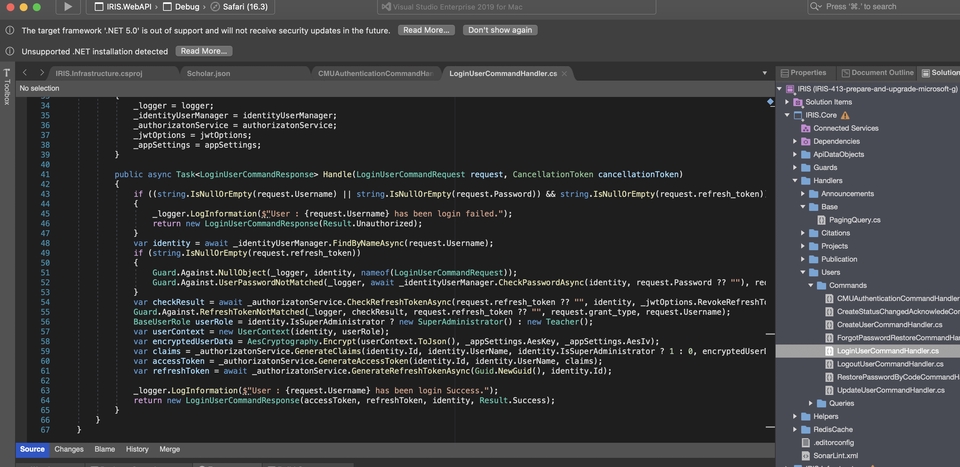
Task: Click the No selection breadcrumb
Action: coord(39,88)
